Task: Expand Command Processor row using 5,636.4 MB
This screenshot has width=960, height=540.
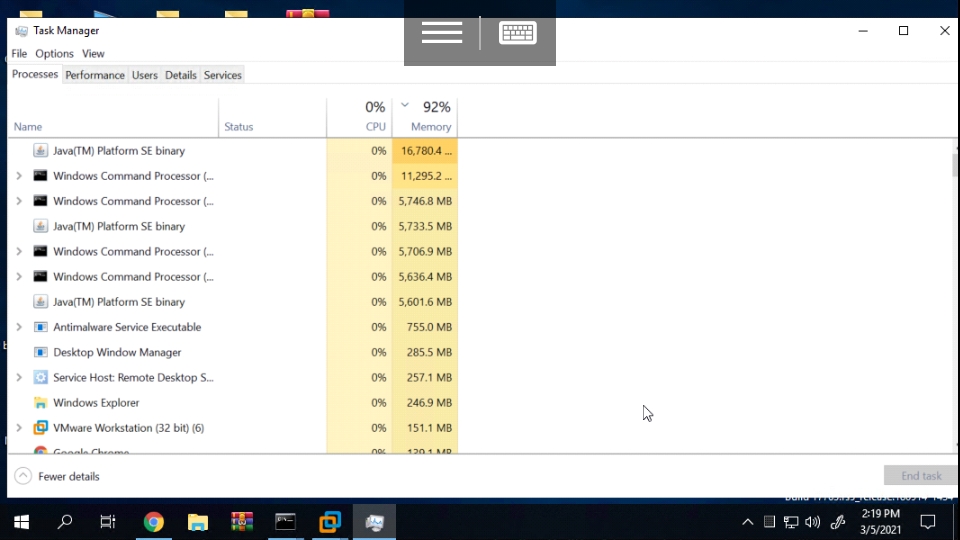Action: 19,276
